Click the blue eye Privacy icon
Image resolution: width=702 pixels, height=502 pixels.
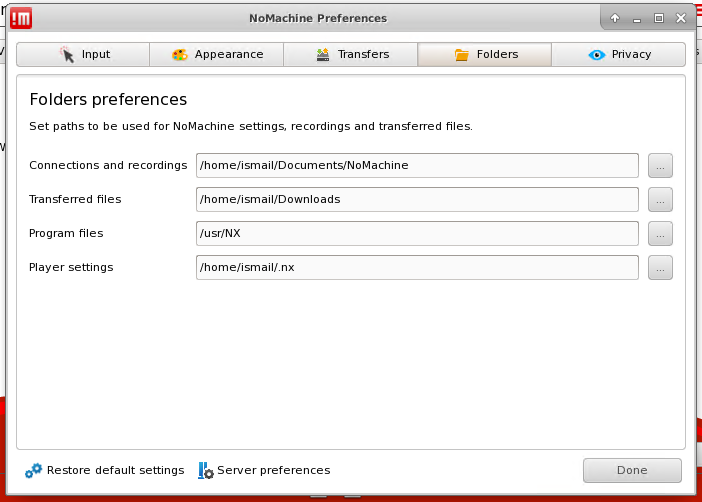[597, 55]
